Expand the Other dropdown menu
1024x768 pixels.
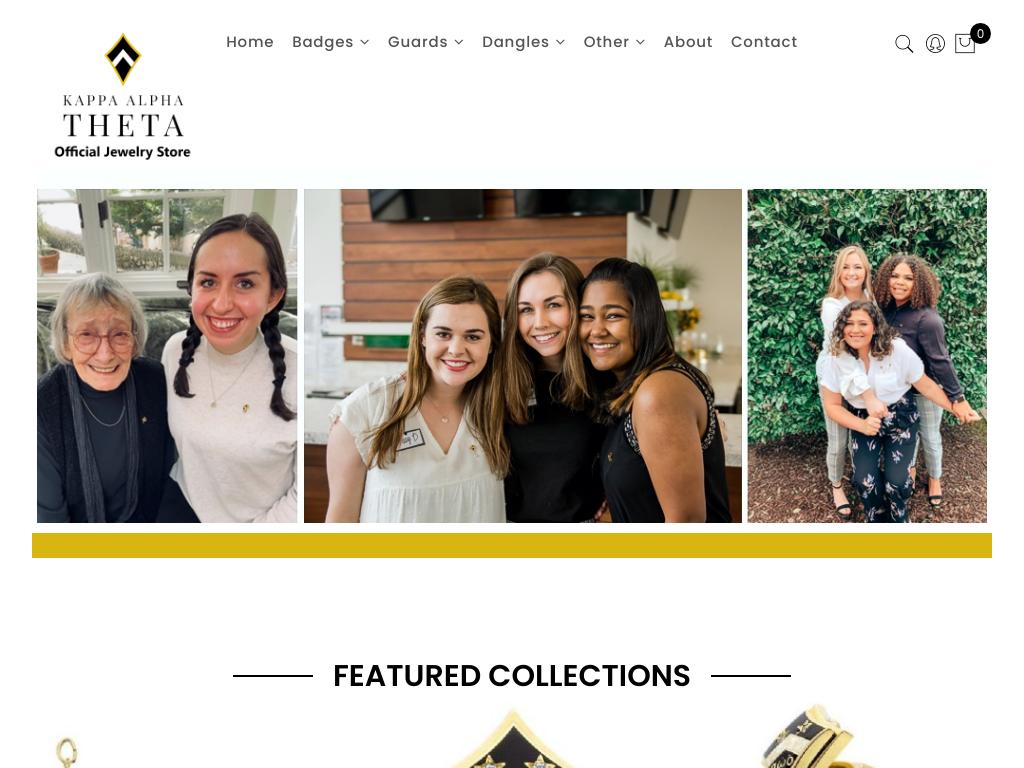(614, 42)
